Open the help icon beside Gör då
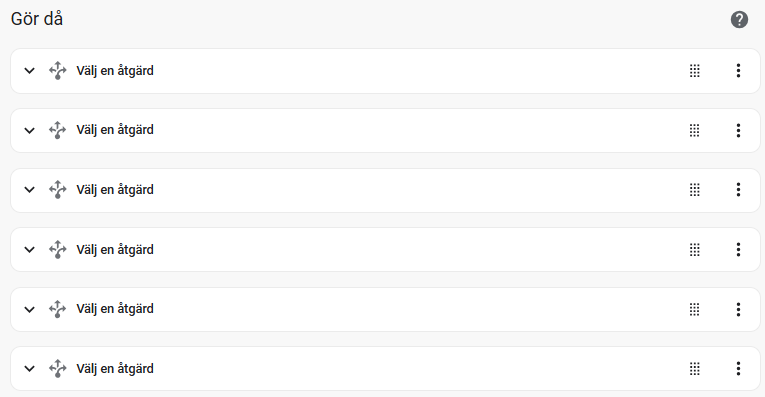This screenshot has height=397, width=765. (x=739, y=20)
